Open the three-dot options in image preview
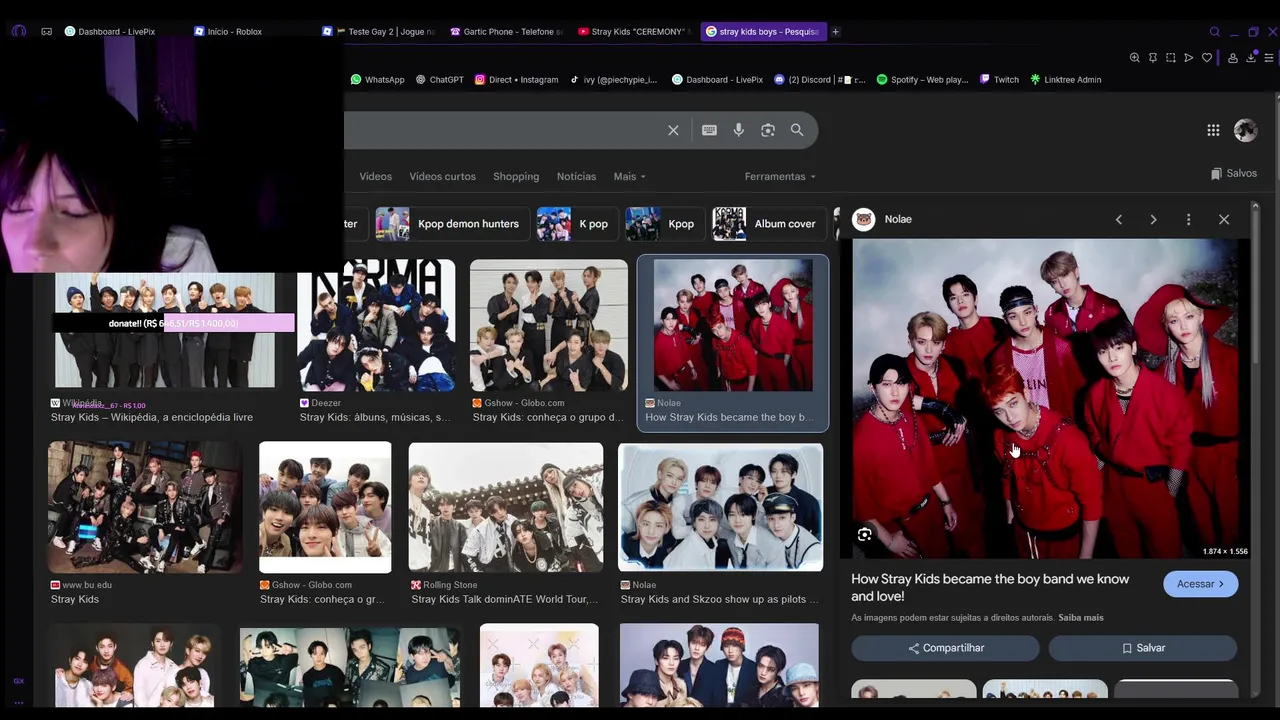 pyautogui.click(x=1188, y=219)
